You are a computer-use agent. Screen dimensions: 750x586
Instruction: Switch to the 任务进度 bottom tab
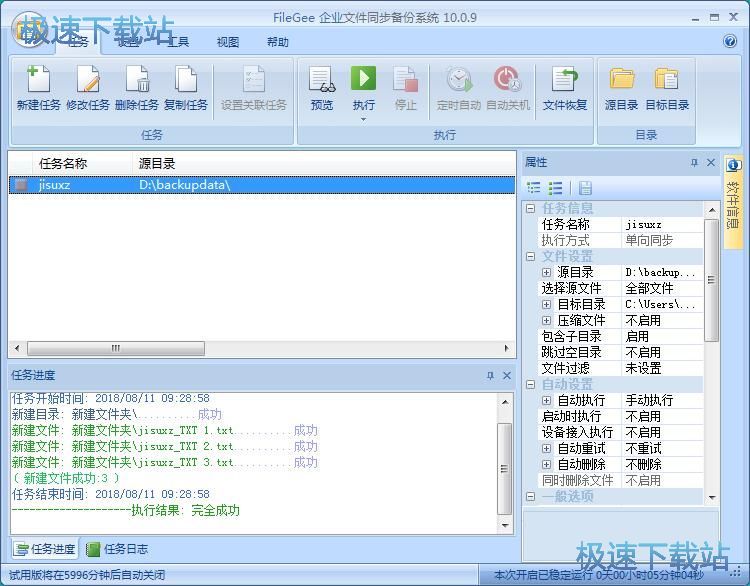point(44,549)
